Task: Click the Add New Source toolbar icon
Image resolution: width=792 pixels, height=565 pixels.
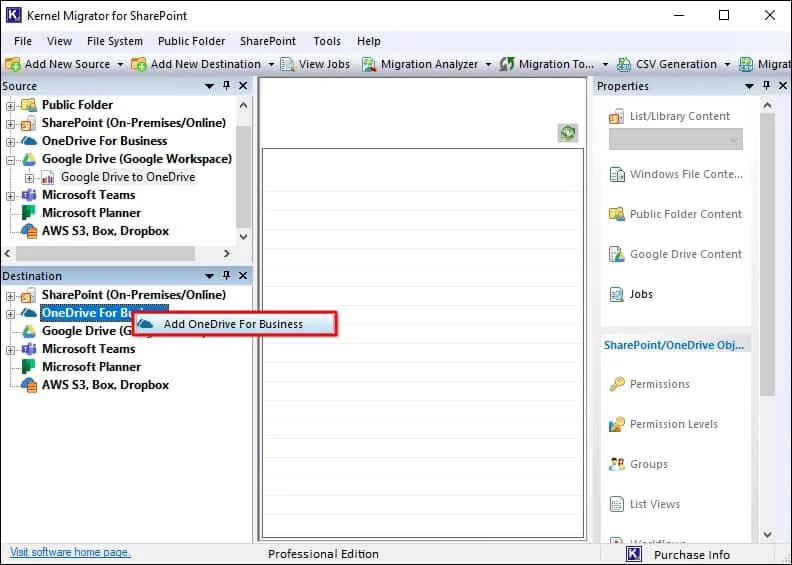Action: point(13,64)
